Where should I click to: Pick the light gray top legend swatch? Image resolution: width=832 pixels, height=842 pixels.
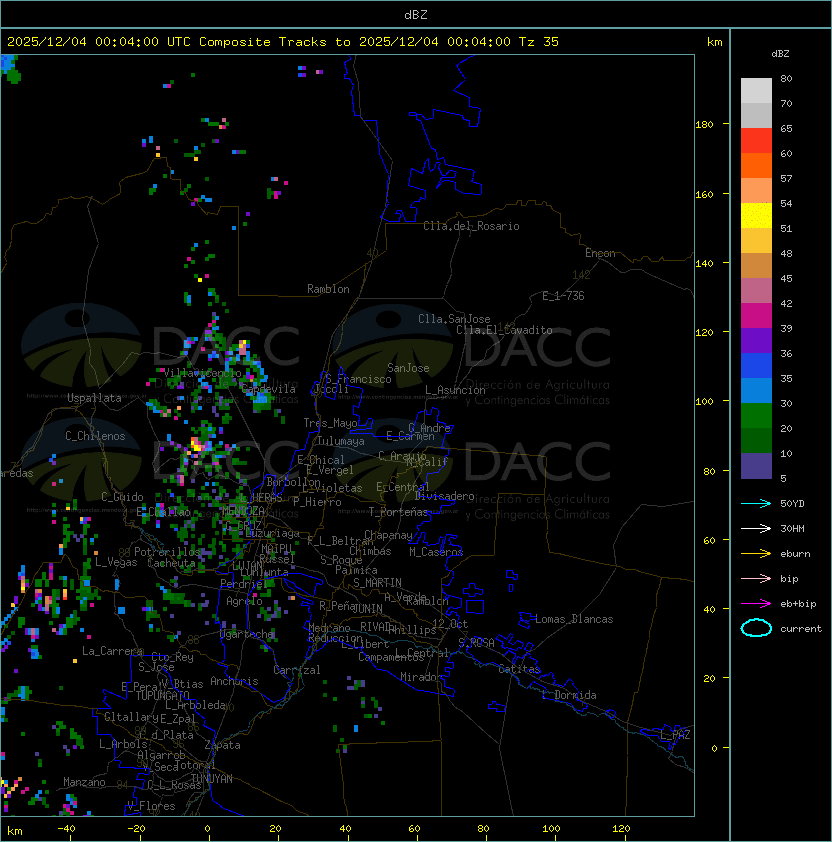[x=756, y=91]
